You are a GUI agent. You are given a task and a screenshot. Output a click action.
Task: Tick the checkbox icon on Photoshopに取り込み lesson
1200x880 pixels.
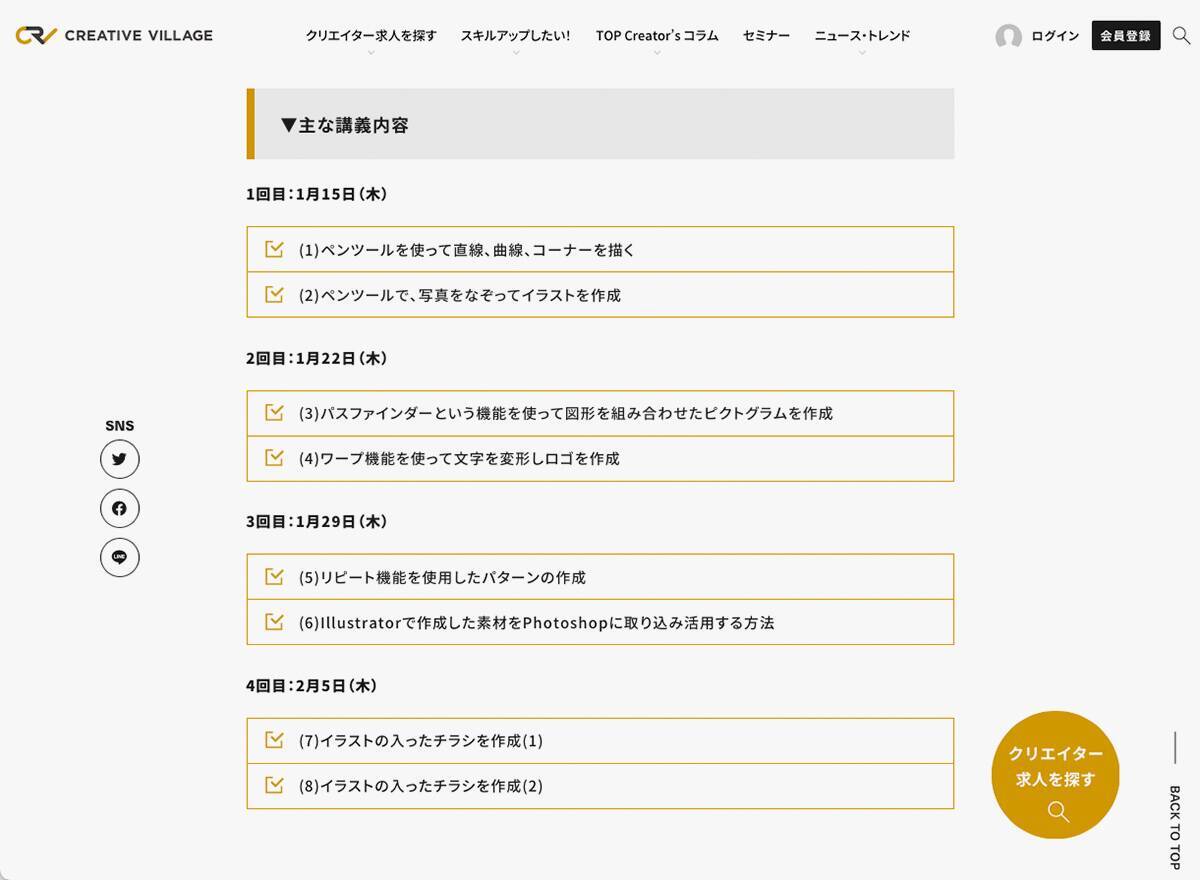(x=274, y=622)
